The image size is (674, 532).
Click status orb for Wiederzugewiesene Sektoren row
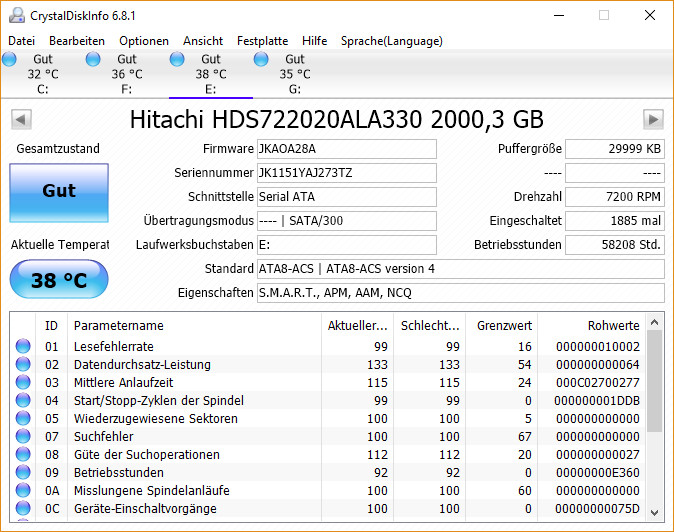coord(23,418)
